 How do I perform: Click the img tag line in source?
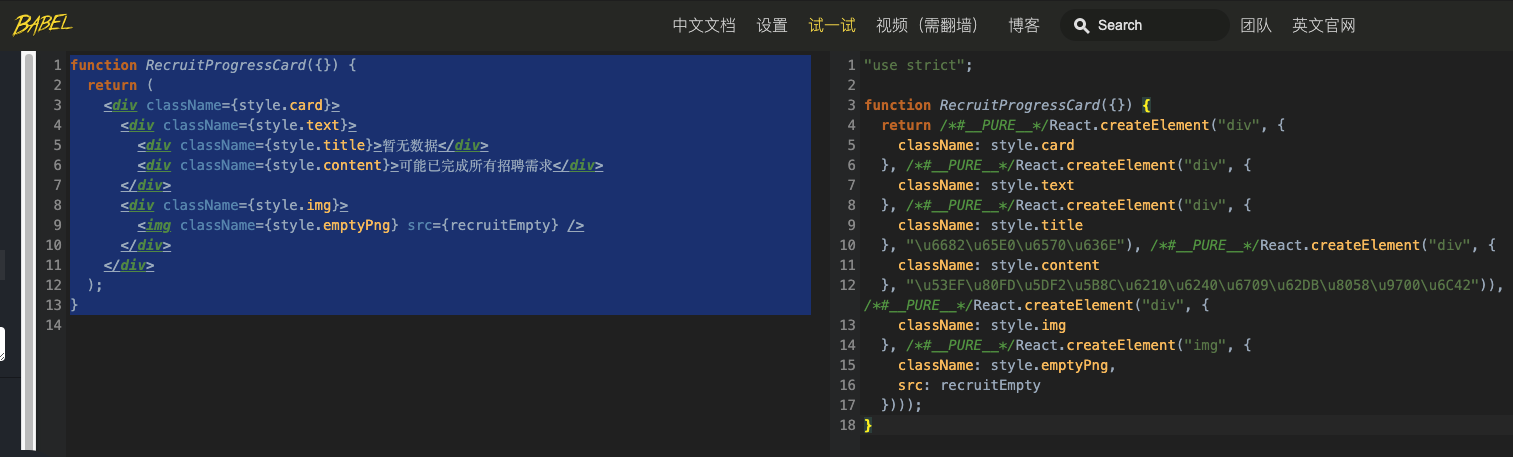pos(360,225)
